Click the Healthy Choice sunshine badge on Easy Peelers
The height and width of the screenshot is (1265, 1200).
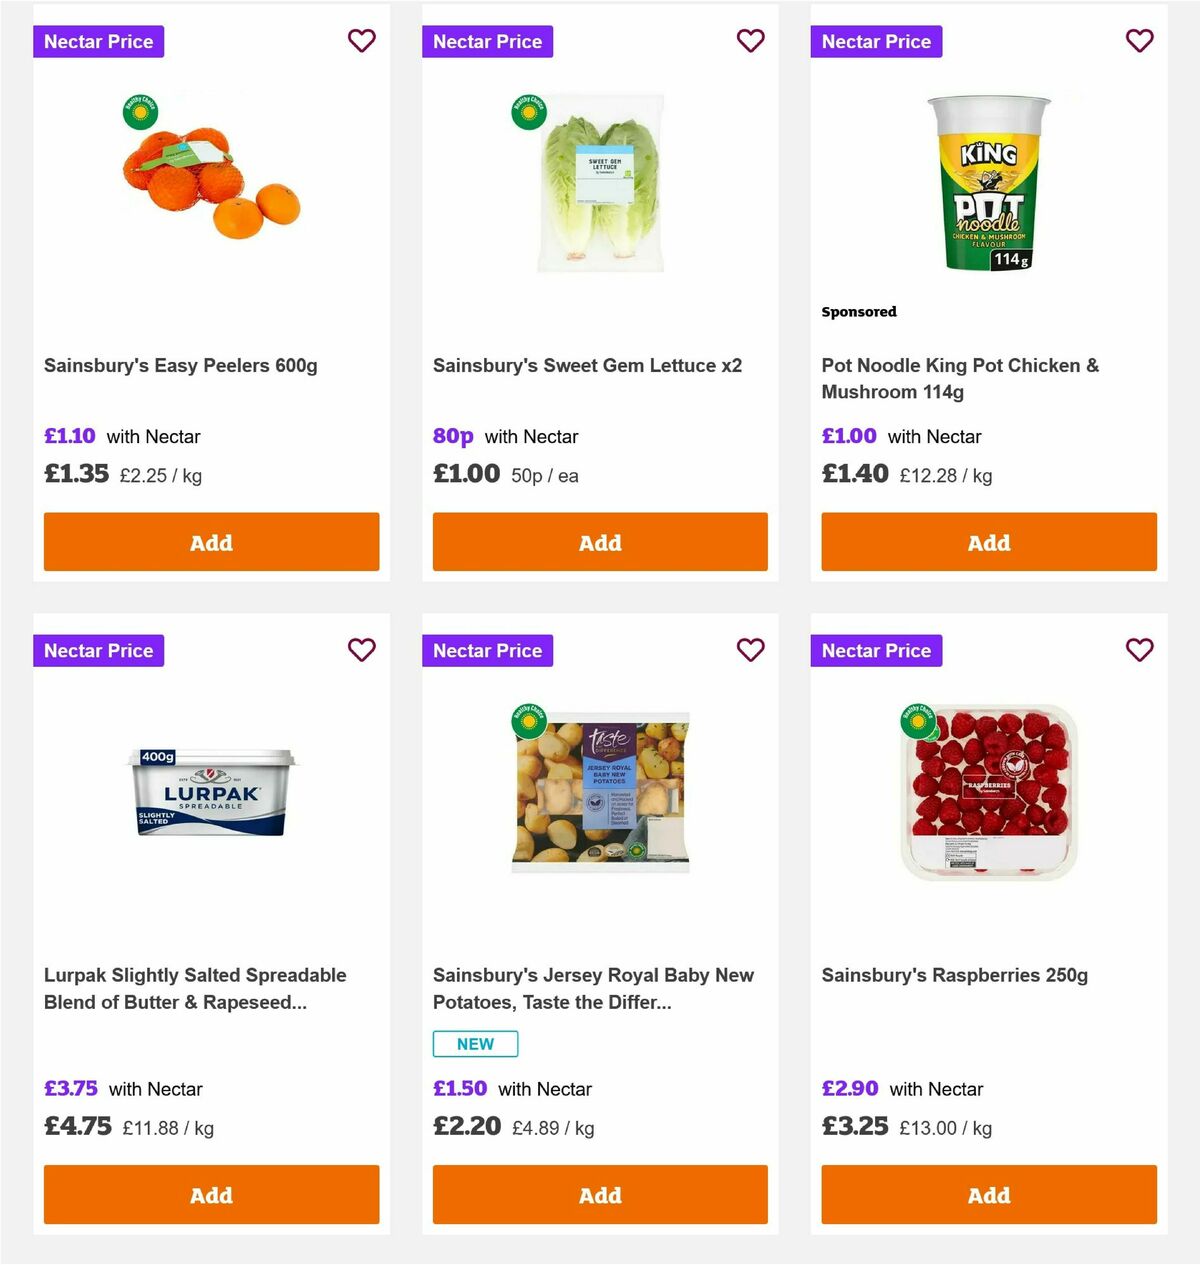click(x=140, y=112)
